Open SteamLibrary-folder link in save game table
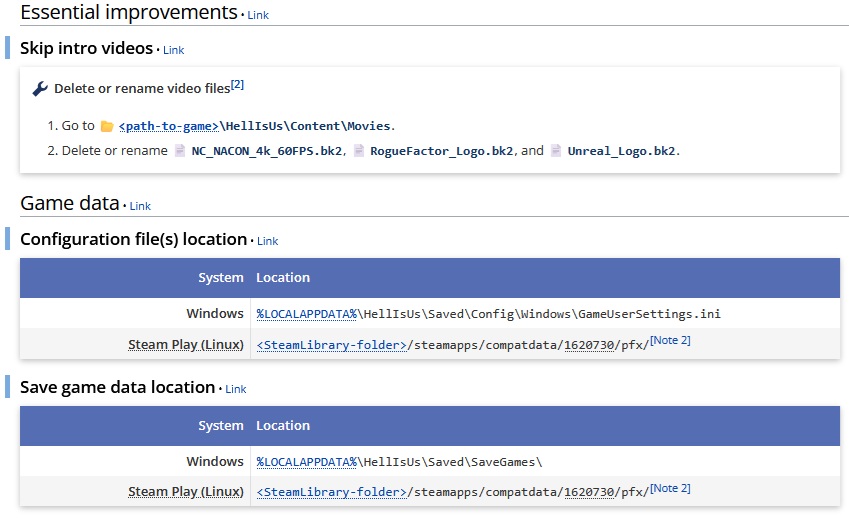Image resolution: width=849 pixels, height=519 pixels. [x=332, y=493]
